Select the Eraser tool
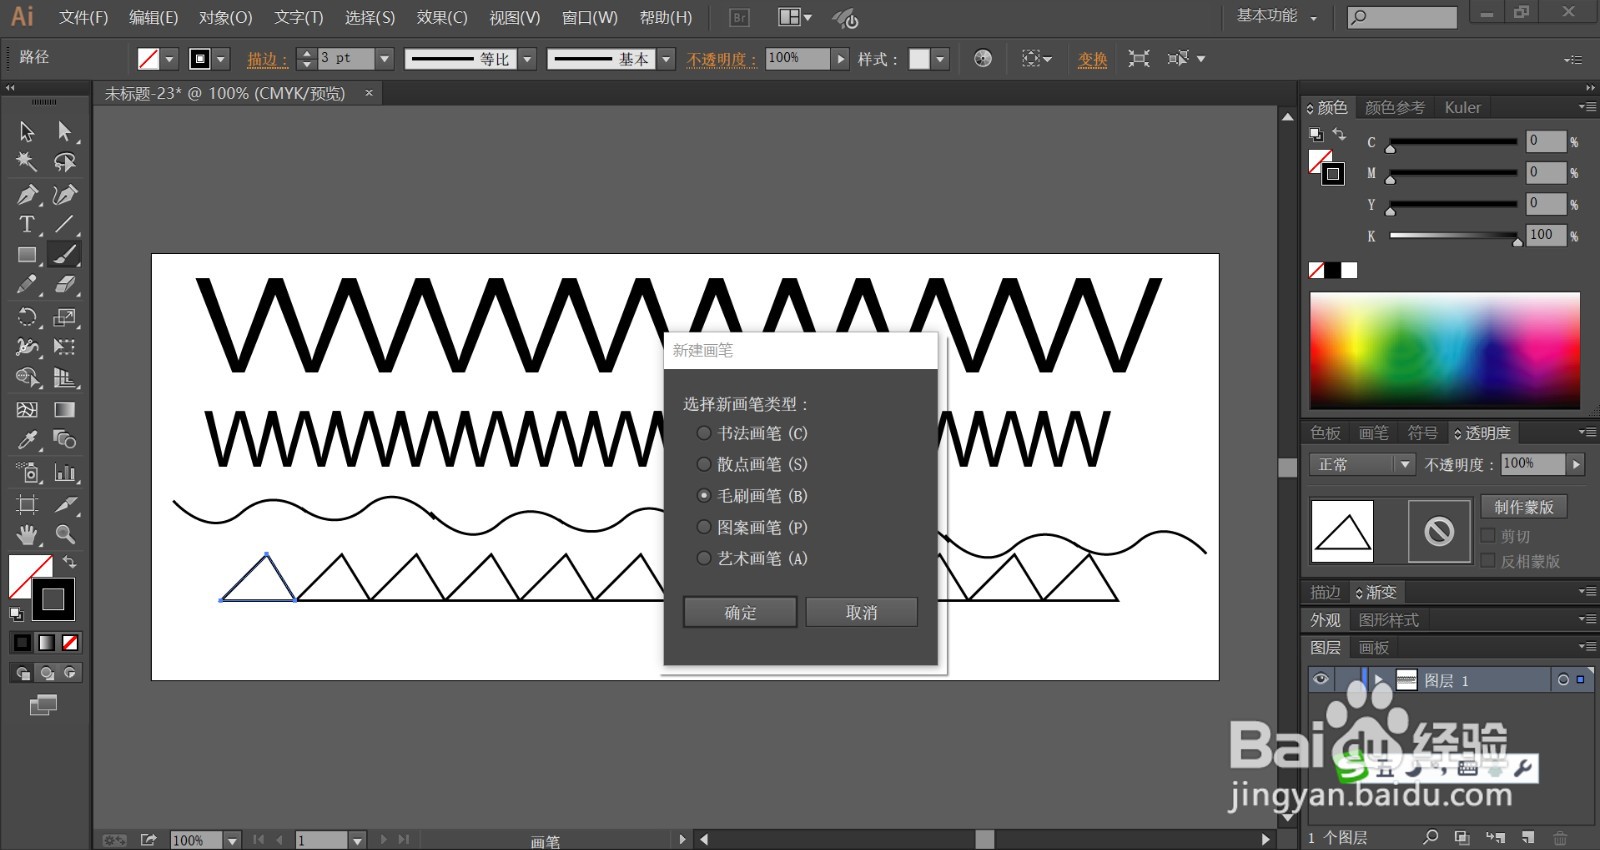The height and width of the screenshot is (850, 1600). pos(64,285)
